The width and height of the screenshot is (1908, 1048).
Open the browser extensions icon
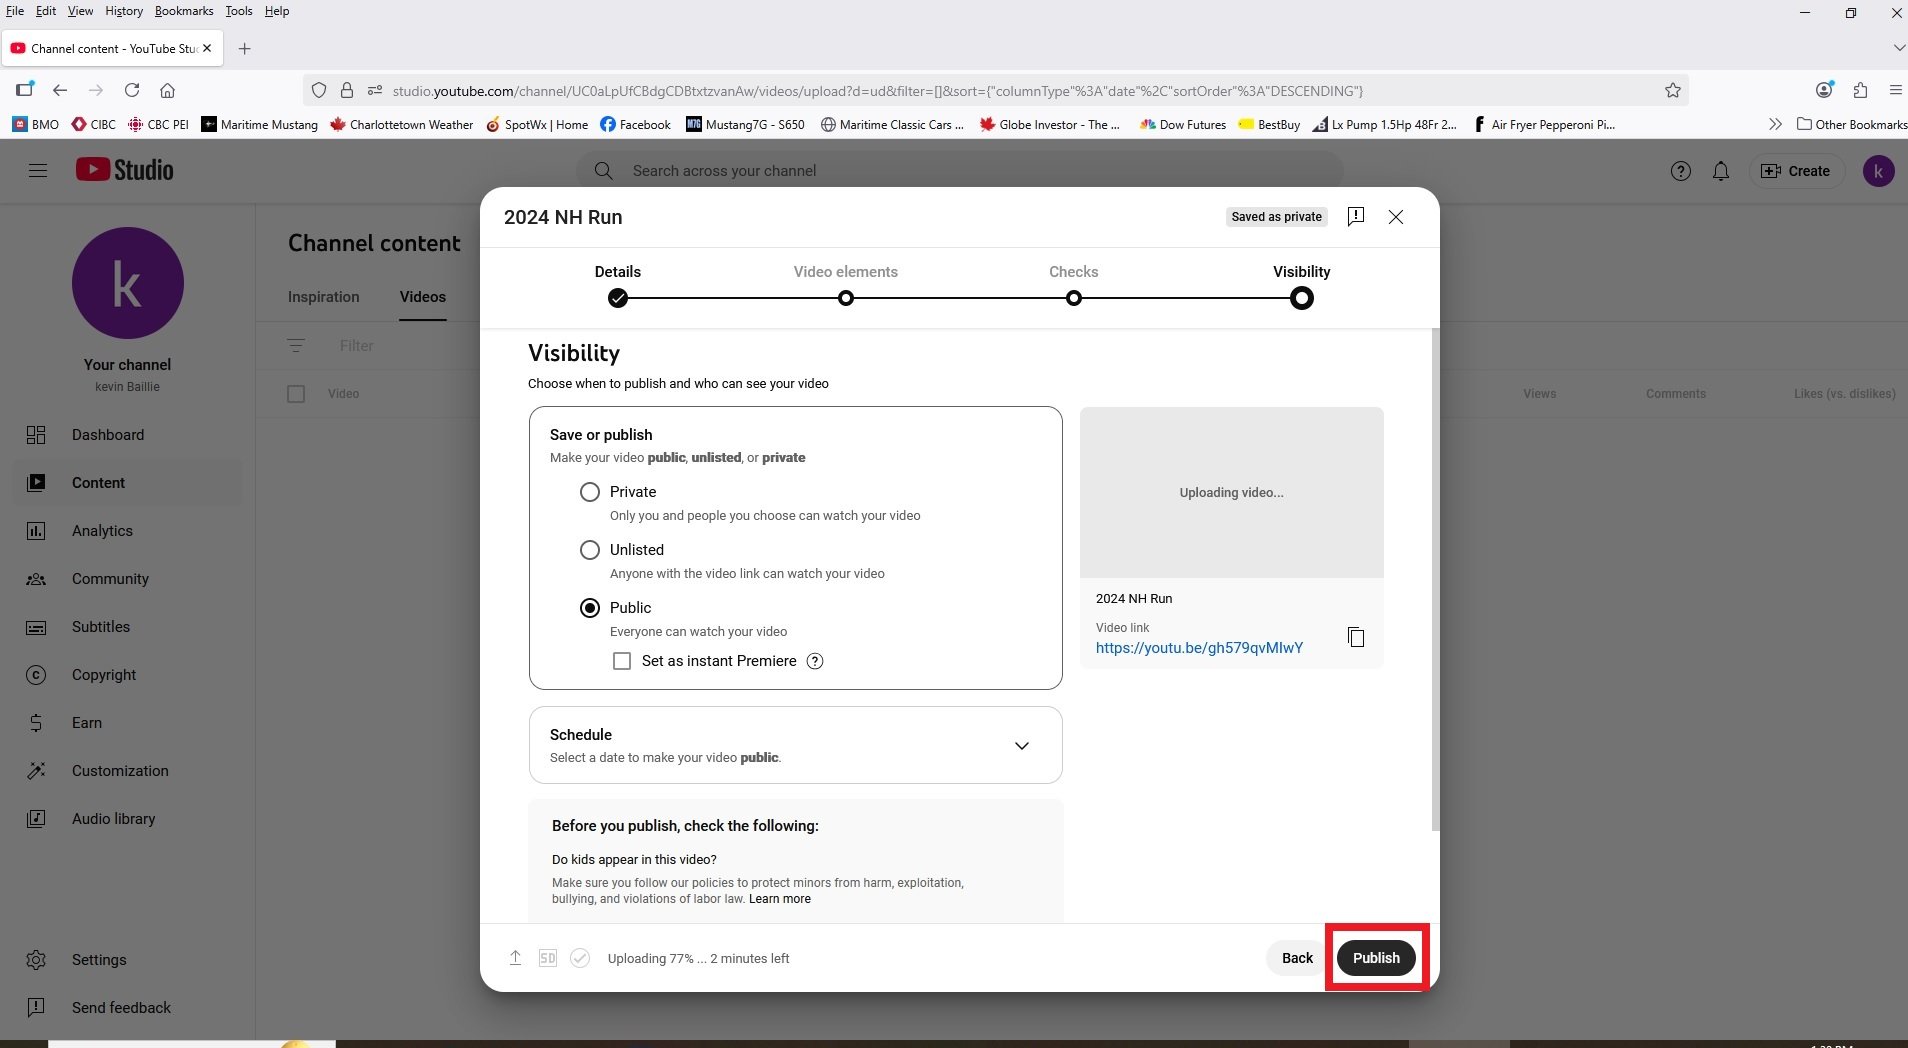click(1860, 90)
